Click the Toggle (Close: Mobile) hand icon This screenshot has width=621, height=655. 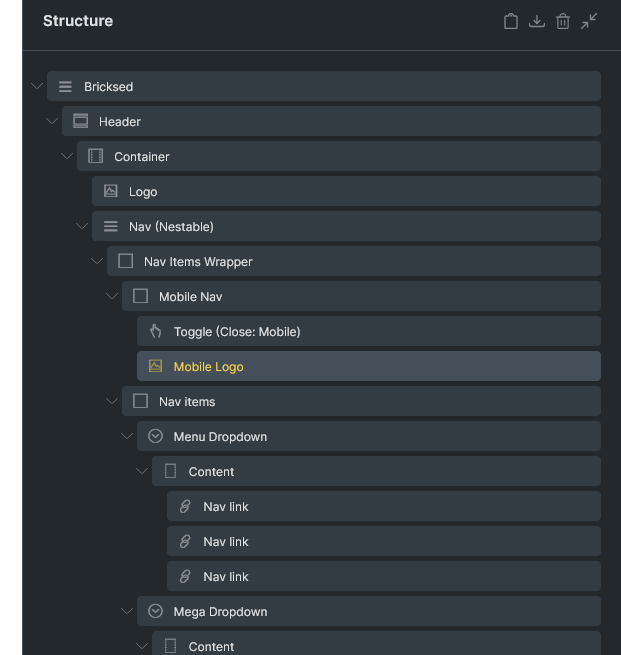pyautogui.click(x=155, y=331)
